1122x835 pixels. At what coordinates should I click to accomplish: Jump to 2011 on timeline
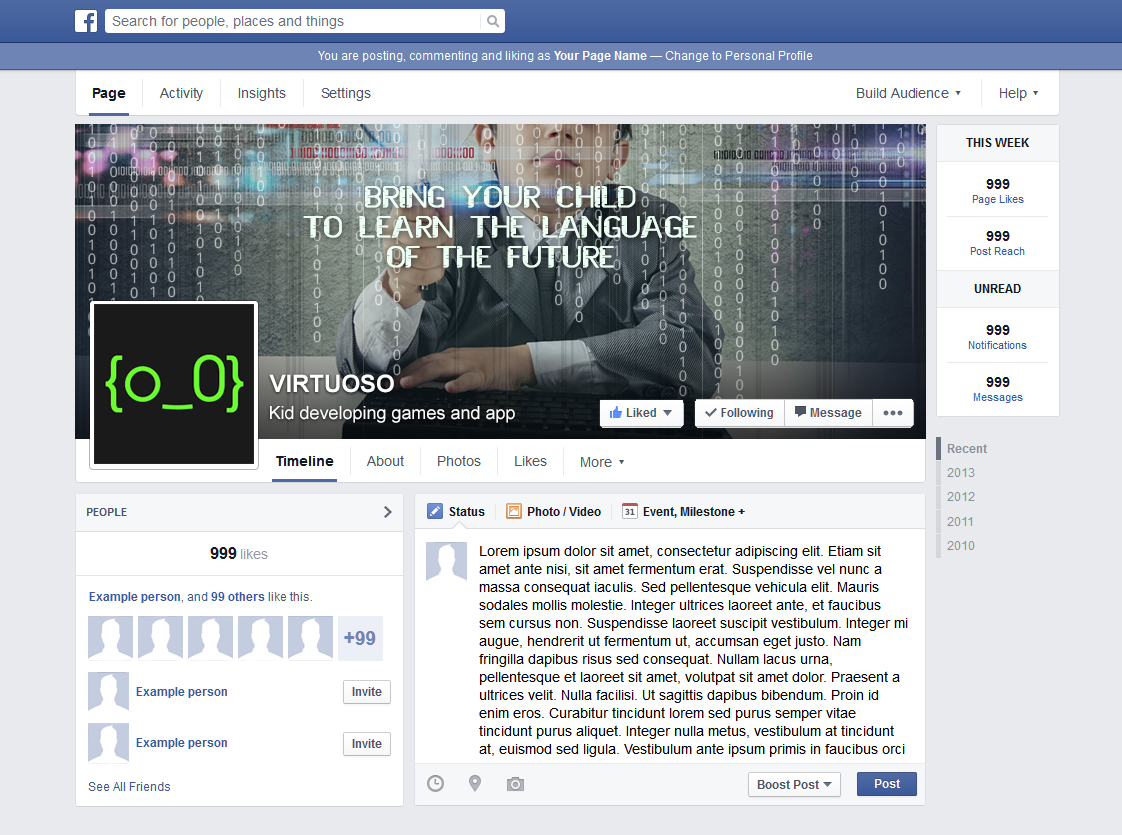point(960,522)
